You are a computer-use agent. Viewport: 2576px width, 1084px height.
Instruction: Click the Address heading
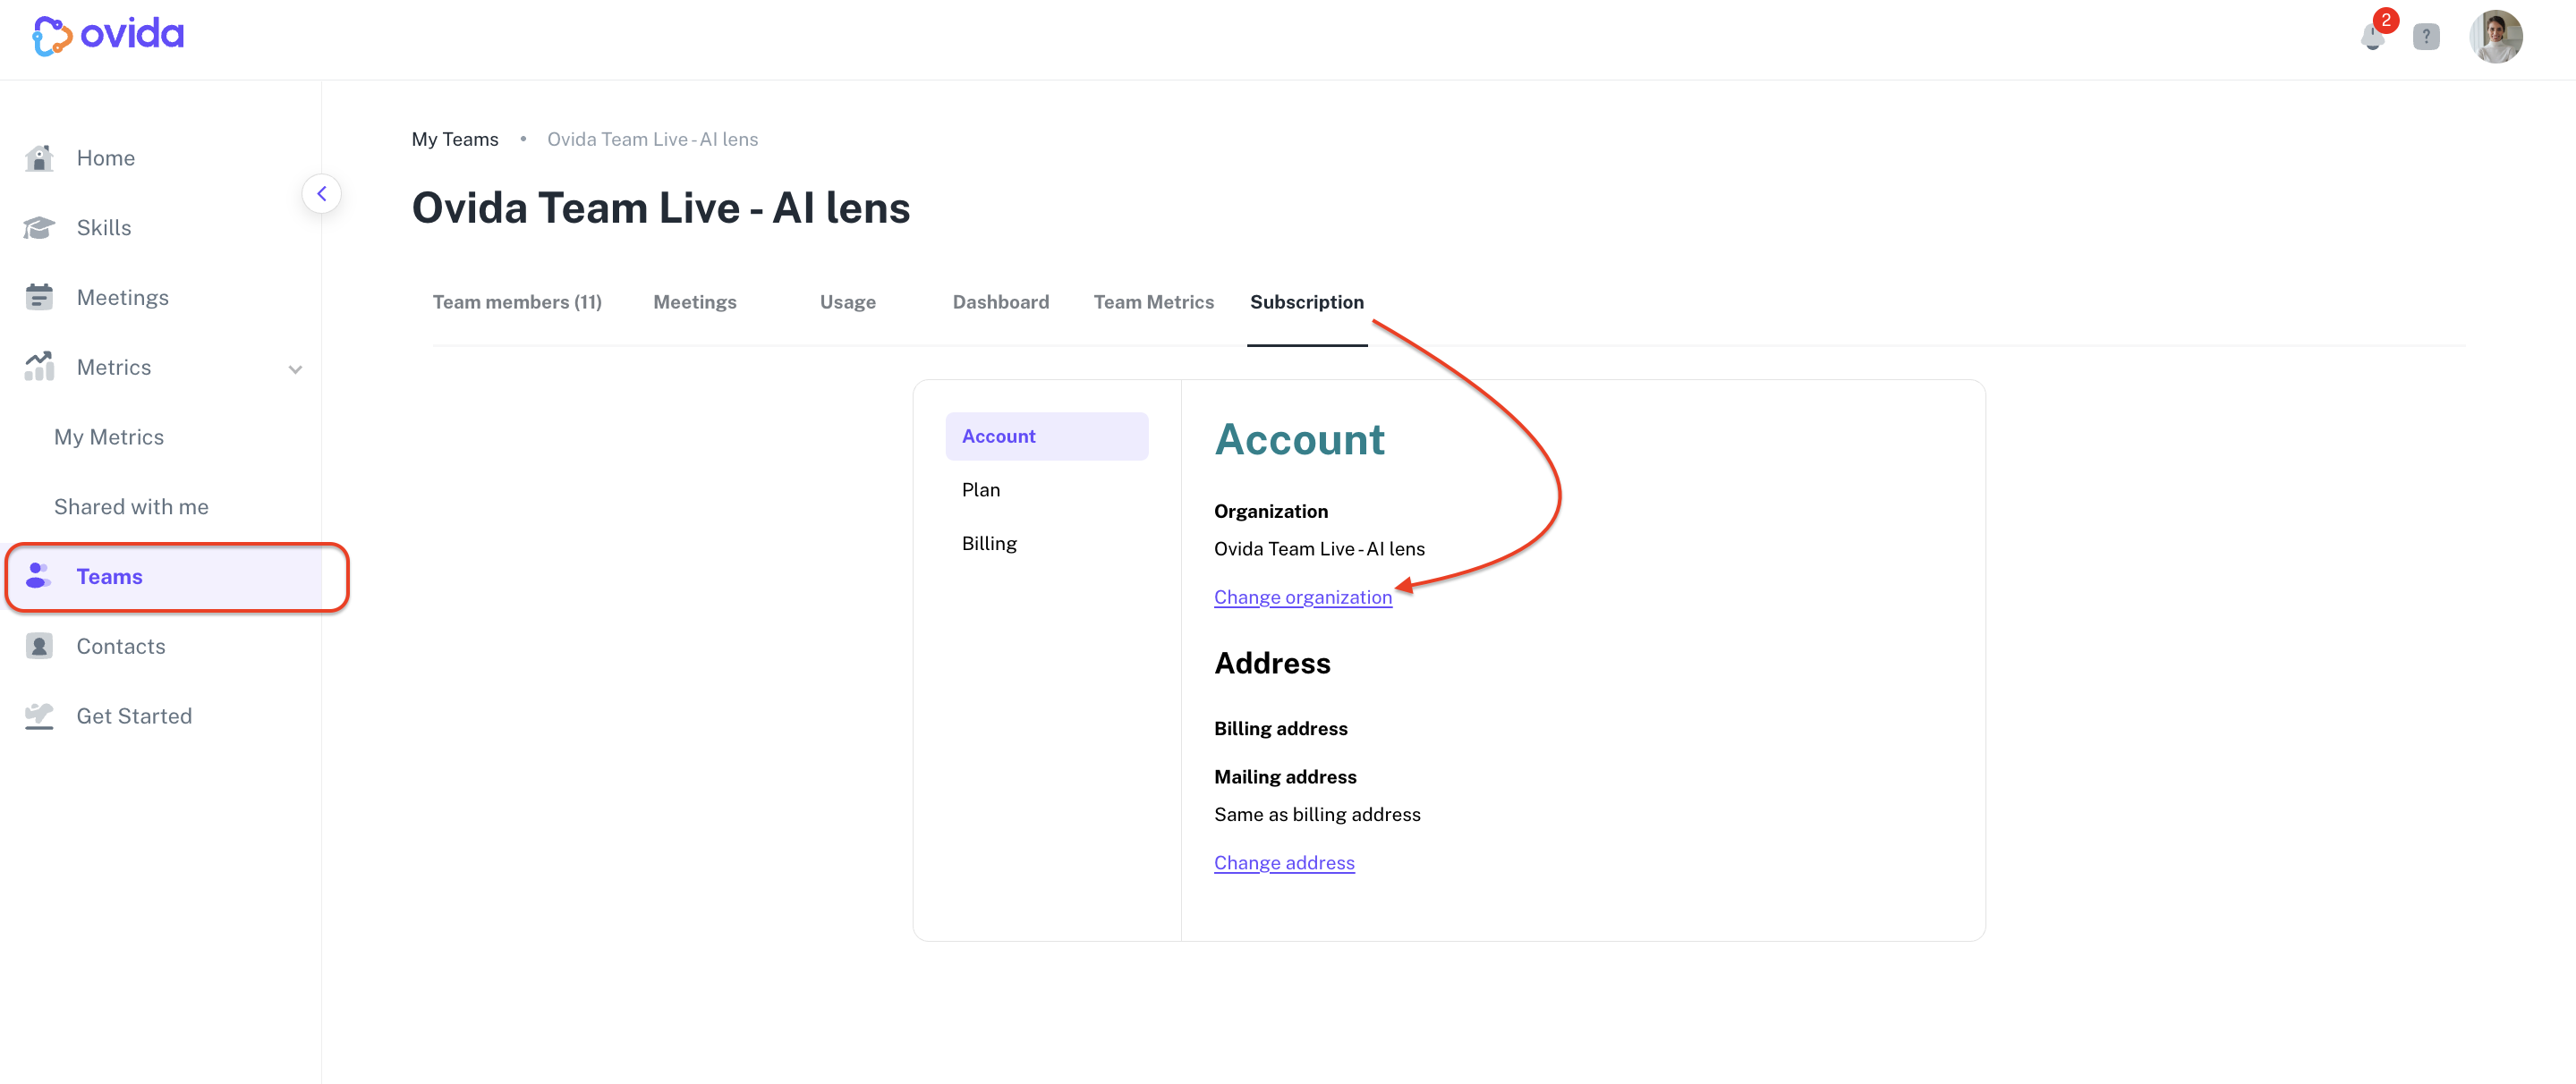pyautogui.click(x=1272, y=663)
